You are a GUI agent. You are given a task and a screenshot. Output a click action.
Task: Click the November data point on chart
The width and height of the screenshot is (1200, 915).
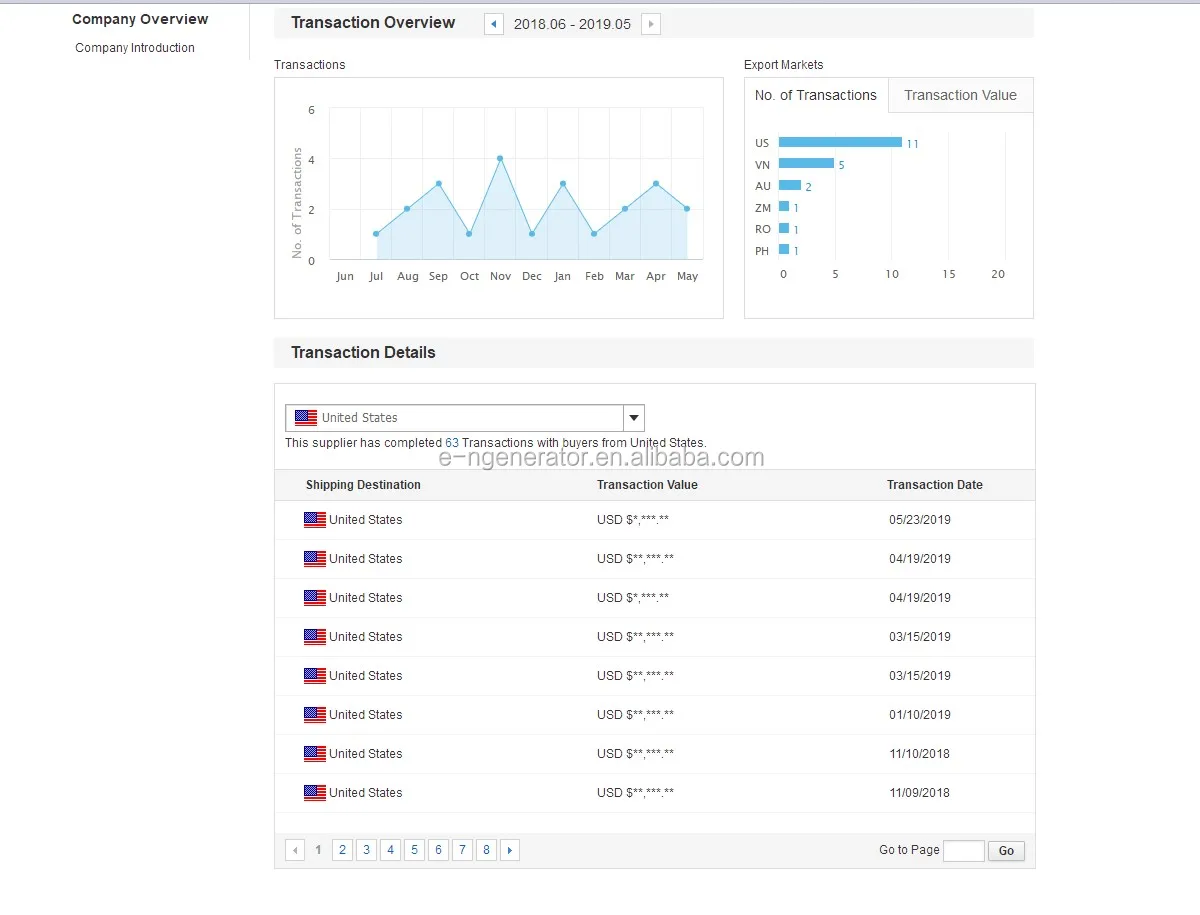coord(500,158)
